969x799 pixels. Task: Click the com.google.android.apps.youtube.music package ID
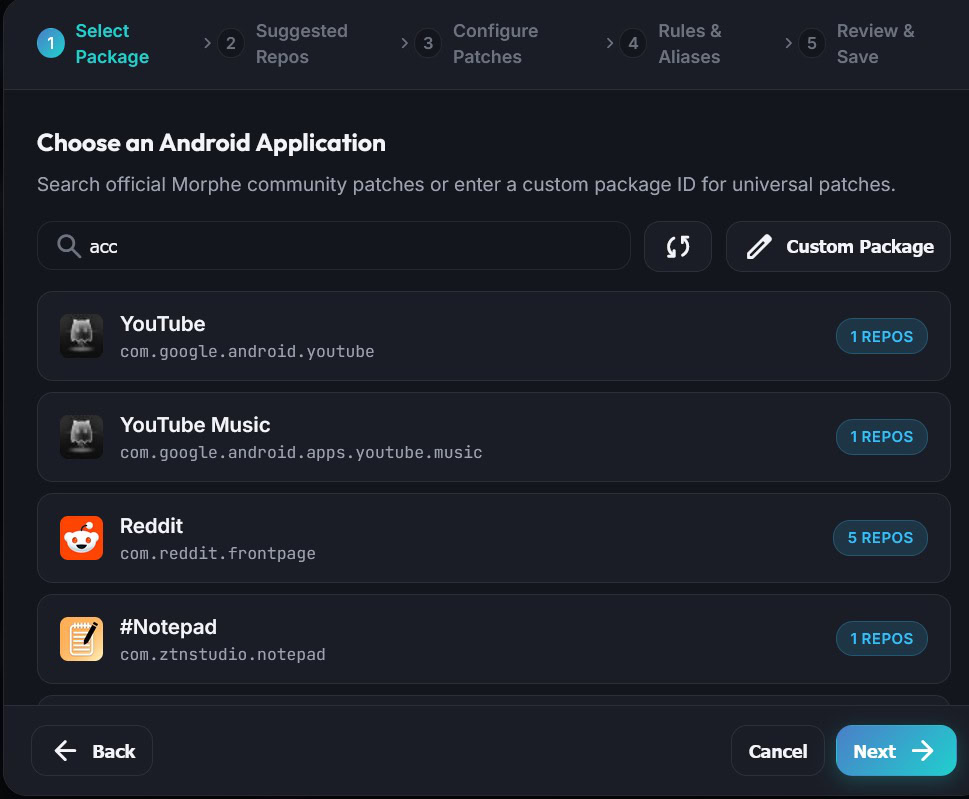coord(301,452)
